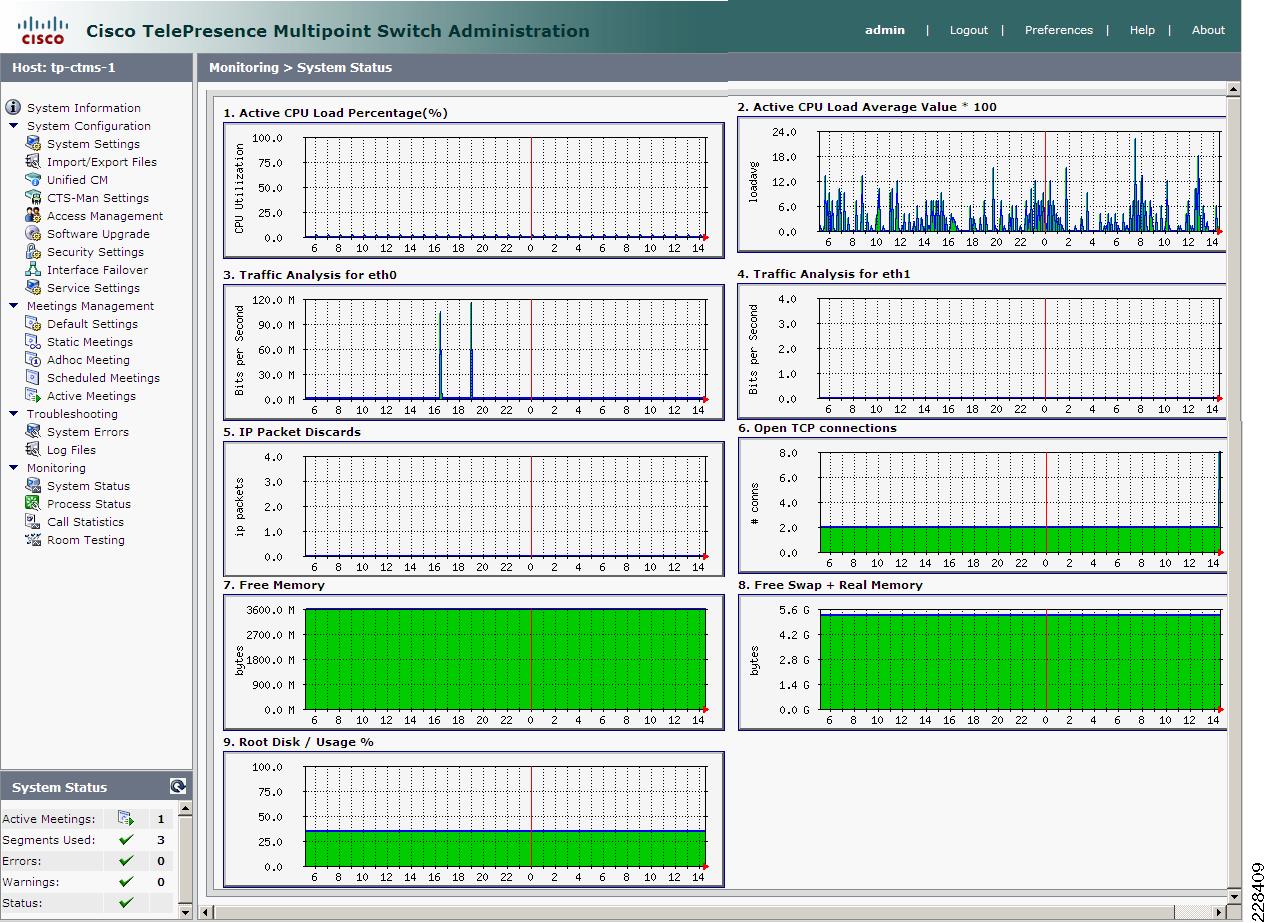Click the Free Memory graph
The height and width of the screenshot is (923, 1266).
coord(474,662)
